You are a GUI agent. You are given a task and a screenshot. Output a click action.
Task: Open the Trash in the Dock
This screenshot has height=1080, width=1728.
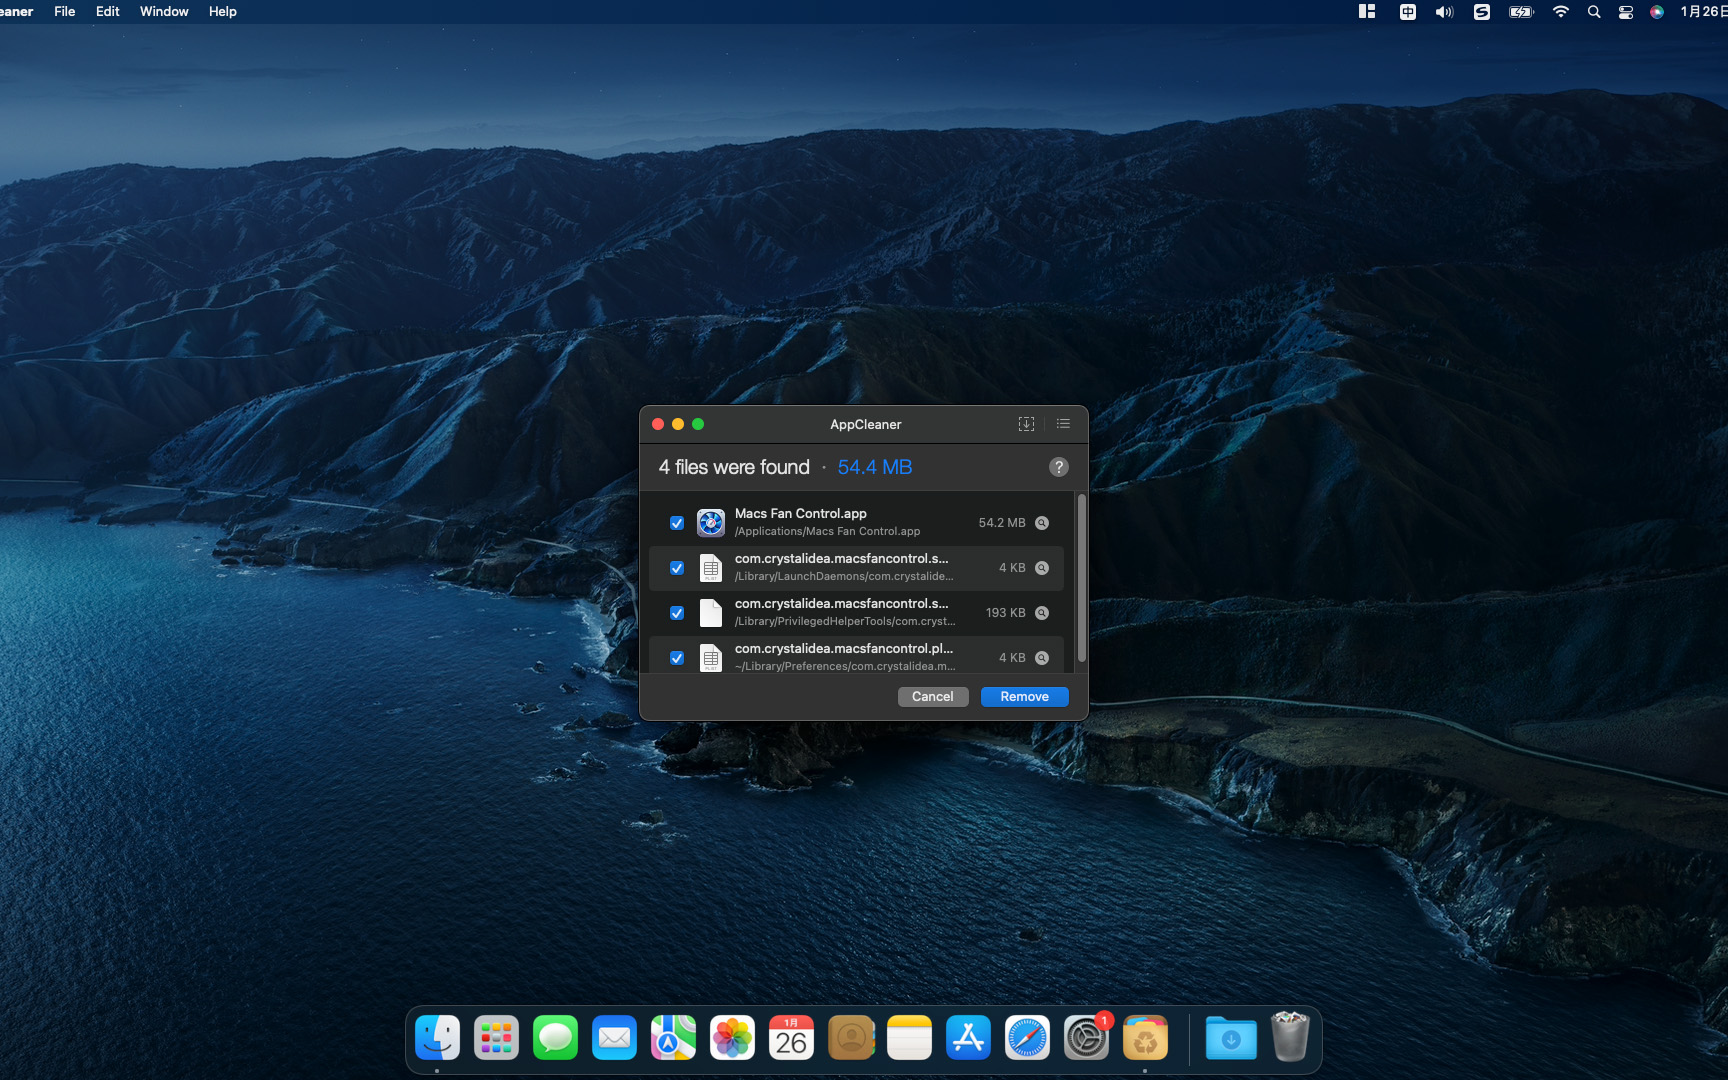tap(1290, 1037)
